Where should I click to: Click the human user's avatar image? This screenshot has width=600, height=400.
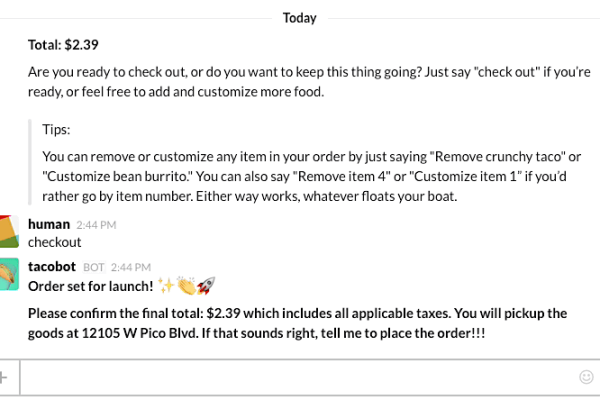[8, 232]
